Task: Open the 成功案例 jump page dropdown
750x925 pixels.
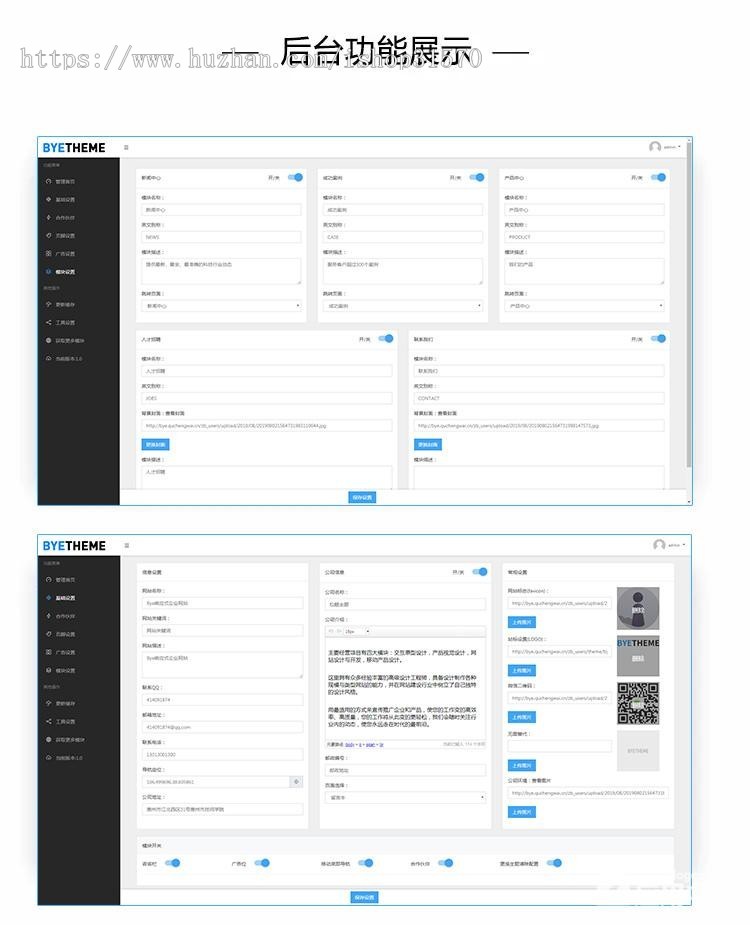Action: (x=403, y=306)
